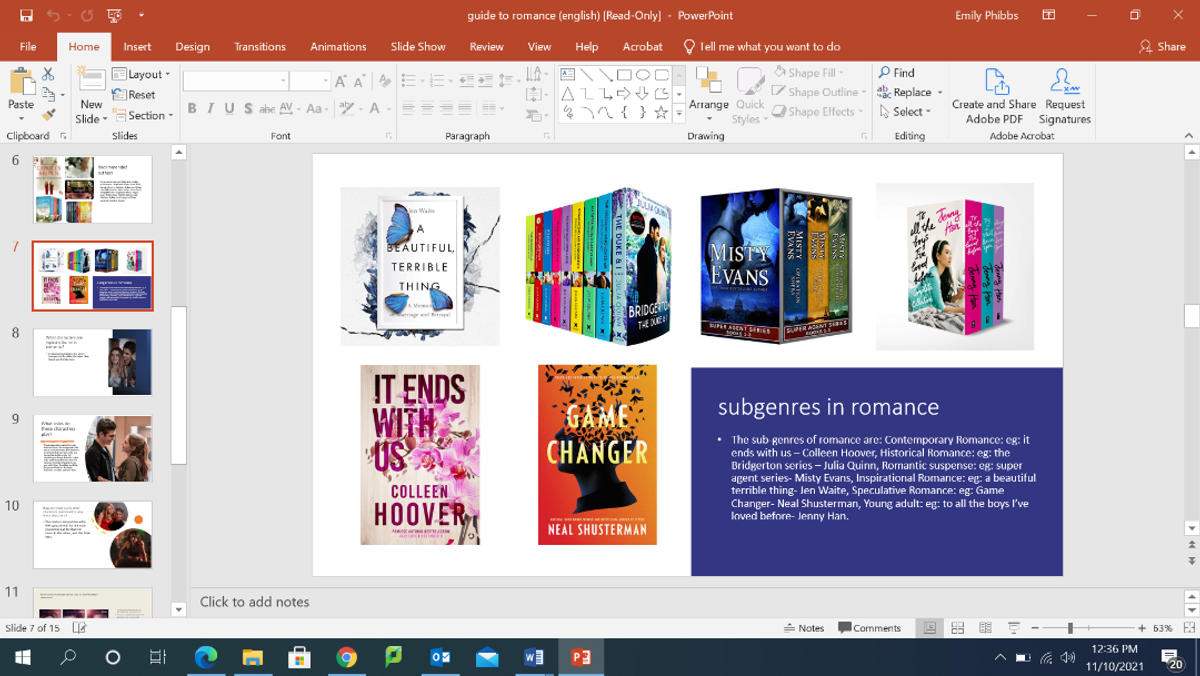Click the Reset slide button

[x=134, y=94]
